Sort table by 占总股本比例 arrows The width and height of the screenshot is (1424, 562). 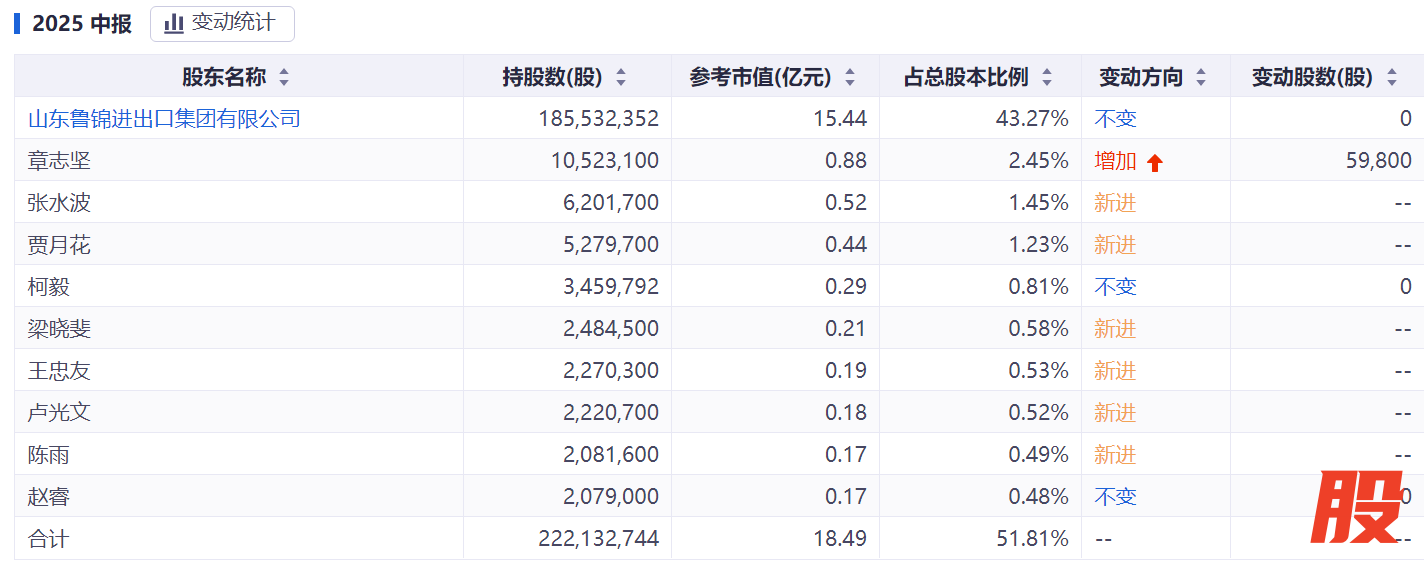1047,77
